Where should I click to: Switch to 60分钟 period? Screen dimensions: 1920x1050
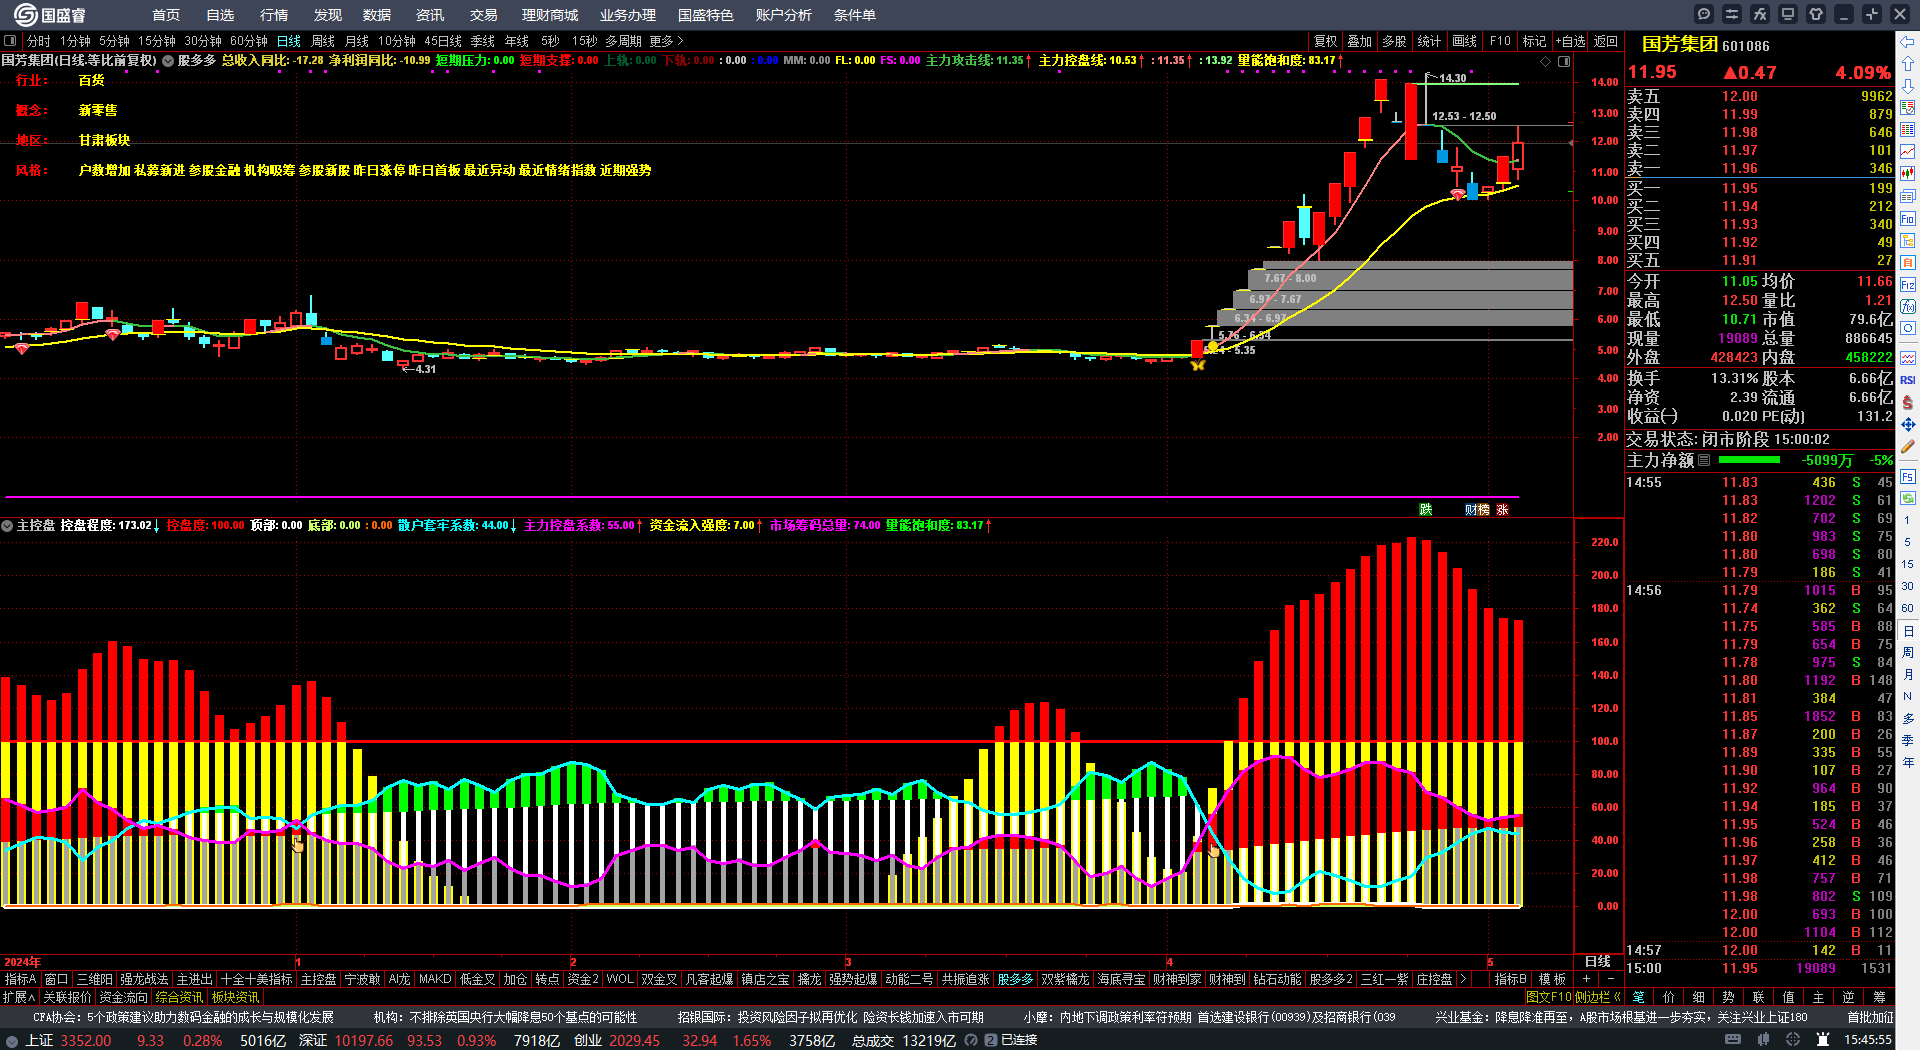(249, 41)
